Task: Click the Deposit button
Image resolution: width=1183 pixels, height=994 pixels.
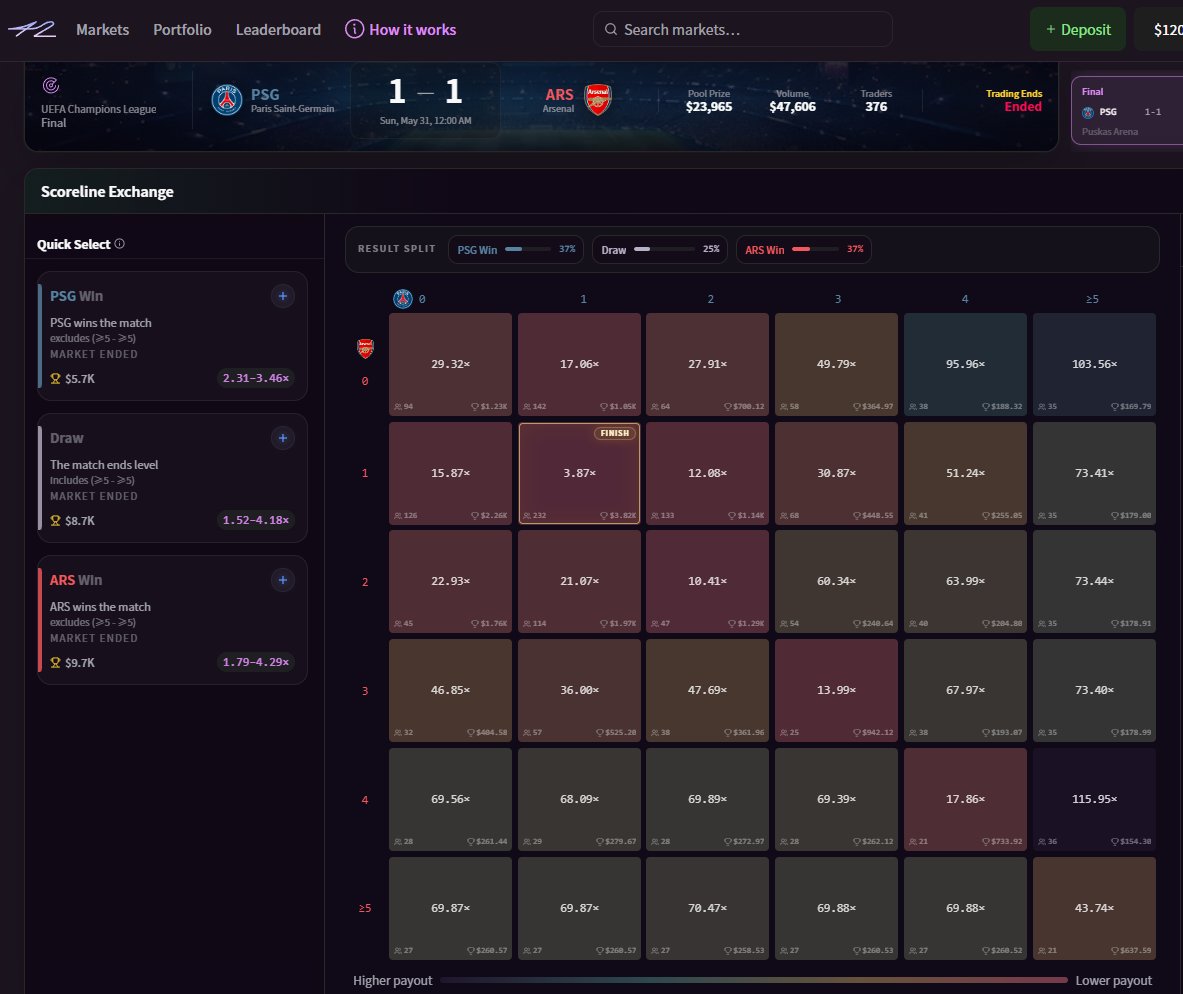Action: coord(1077,29)
